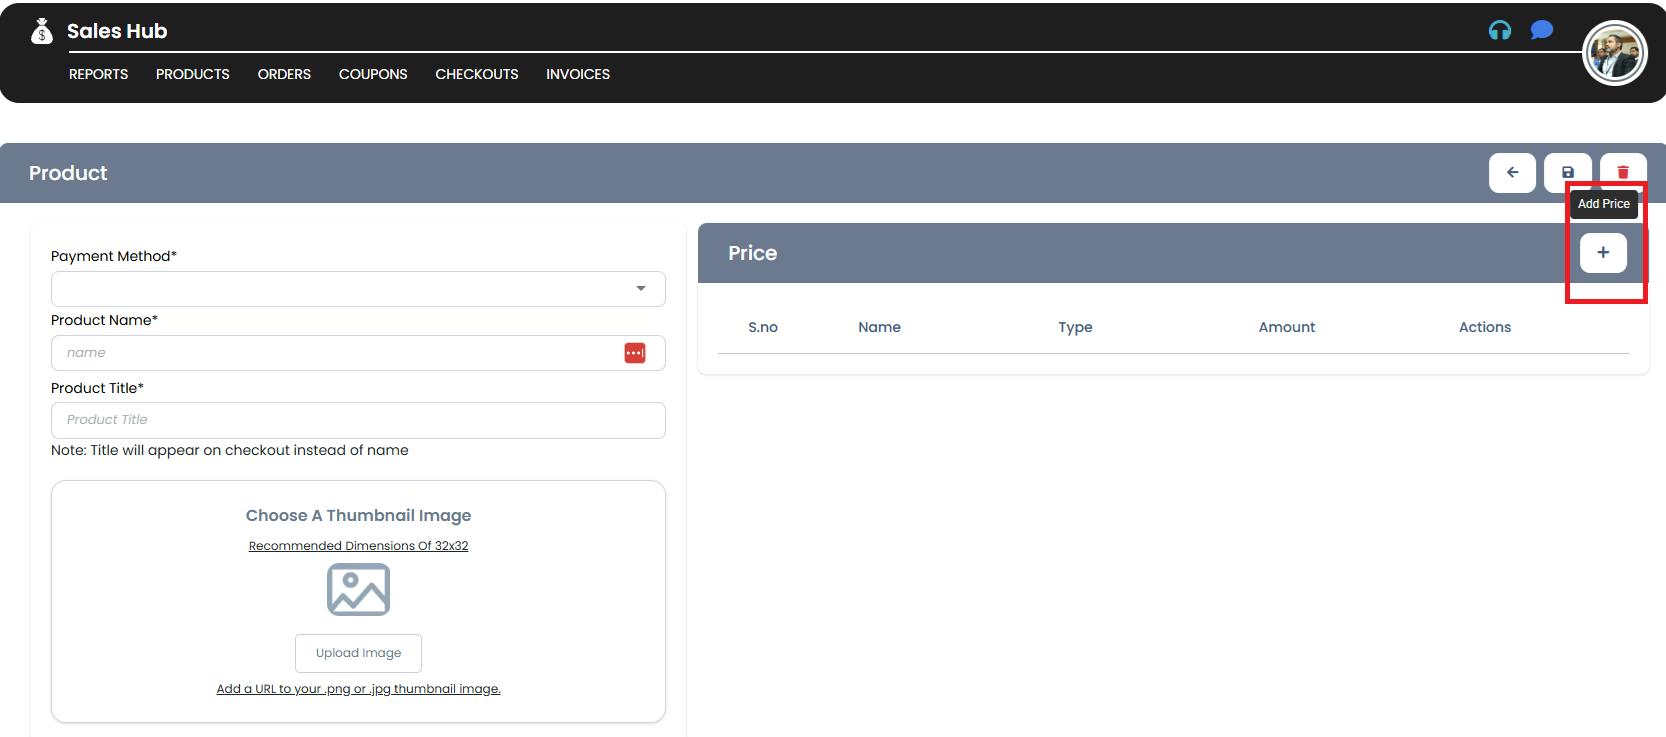Image resolution: width=1666 pixels, height=737 pixels.
Task: Open headset support icon
Action: (x=1499, y=30)
